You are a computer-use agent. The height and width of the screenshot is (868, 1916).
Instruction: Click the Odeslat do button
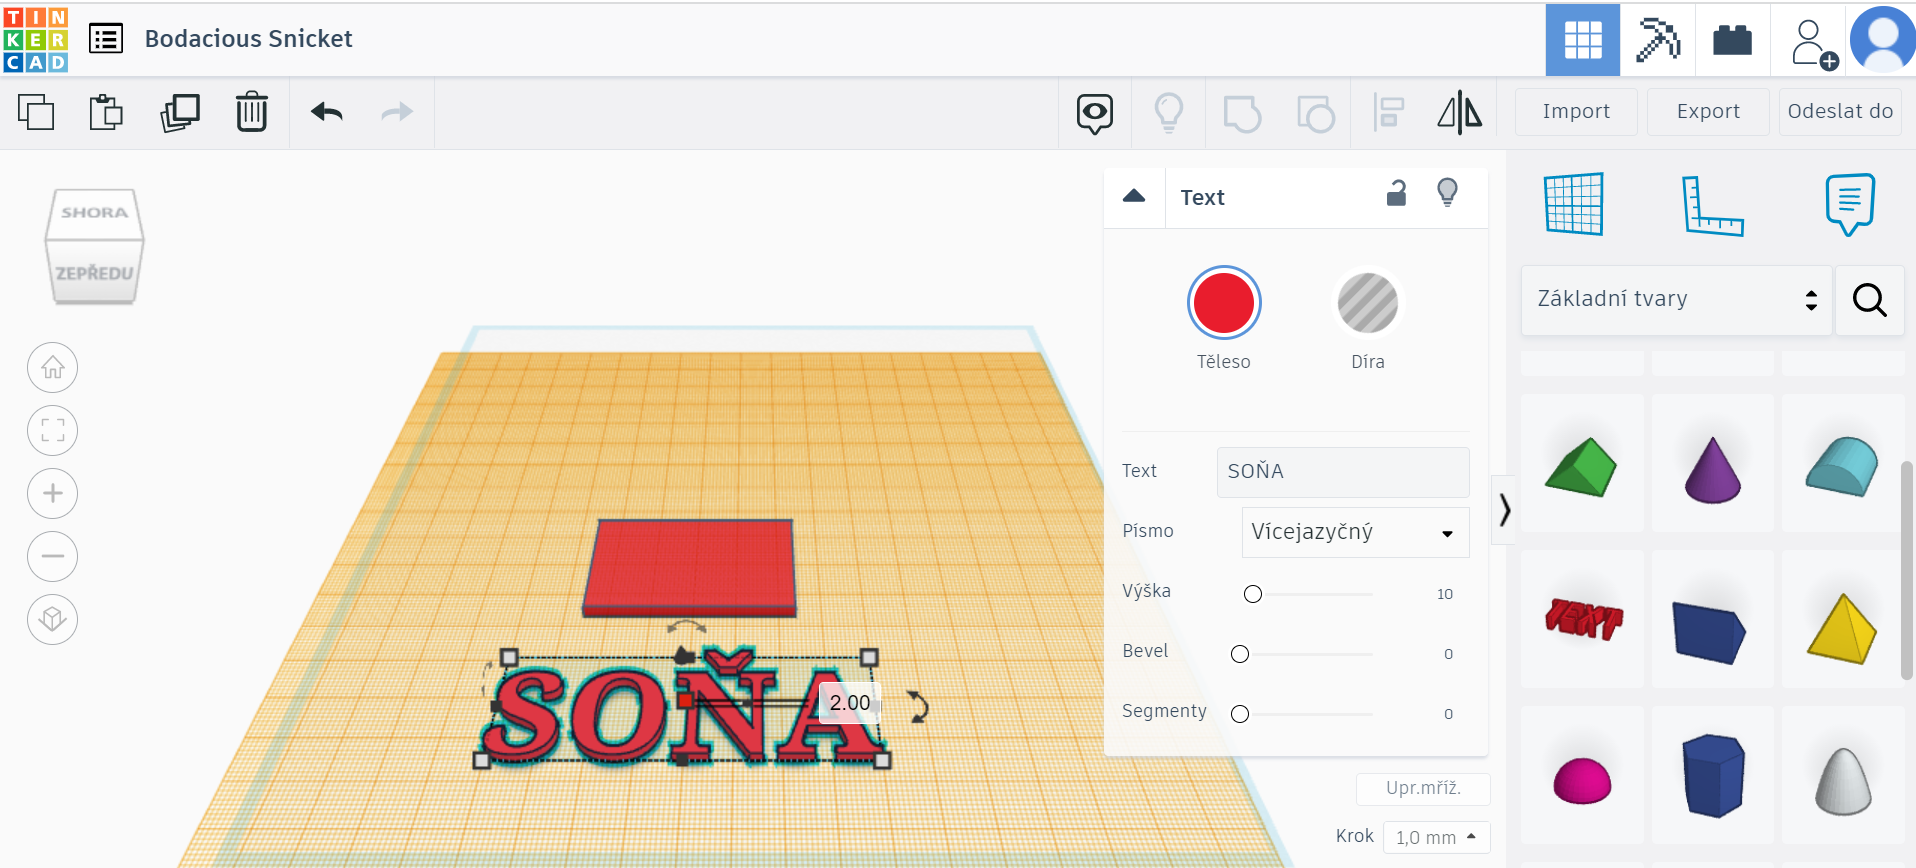[1840, 111]
